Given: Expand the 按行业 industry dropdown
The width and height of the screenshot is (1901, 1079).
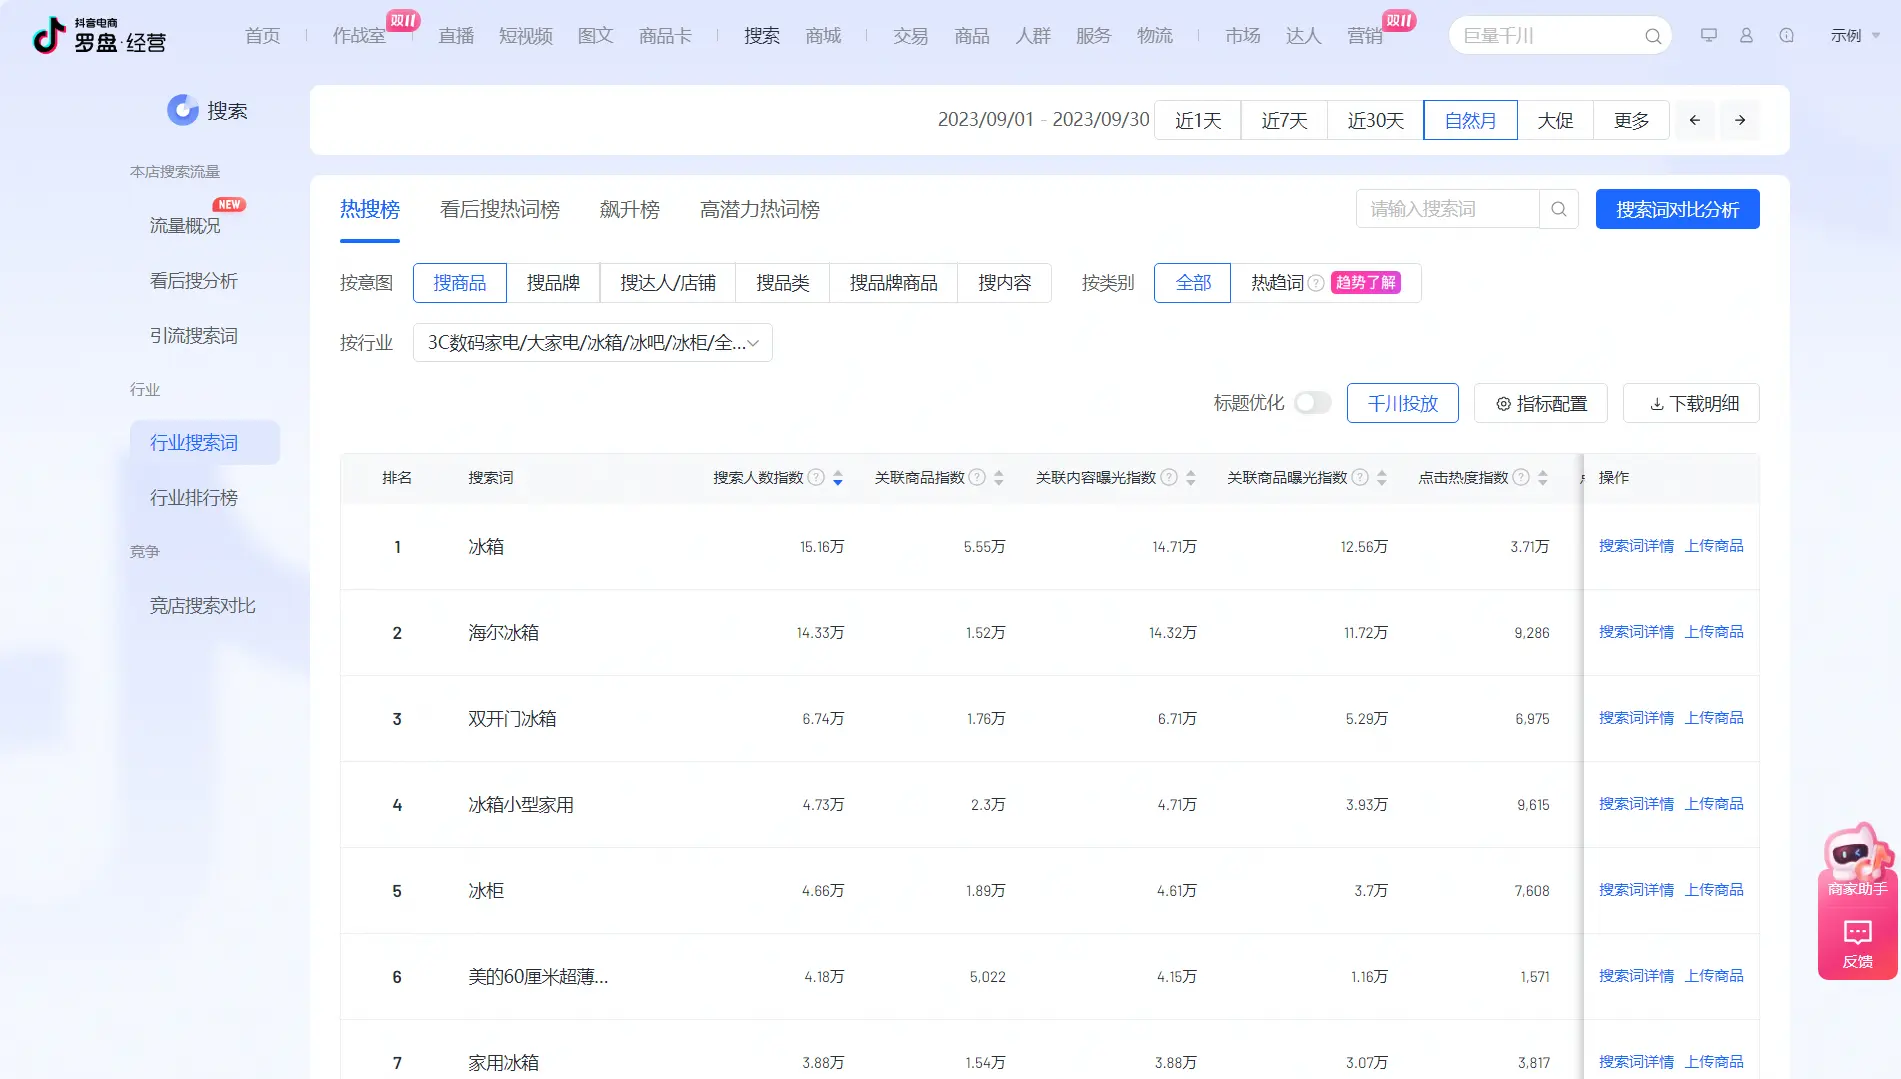Looking at the screenshot, I should click(592, 343).
